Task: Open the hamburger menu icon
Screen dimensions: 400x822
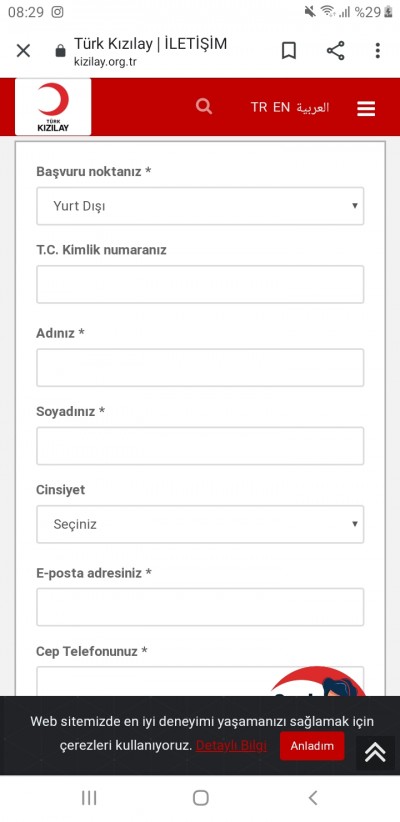Action: coord(366,109)
